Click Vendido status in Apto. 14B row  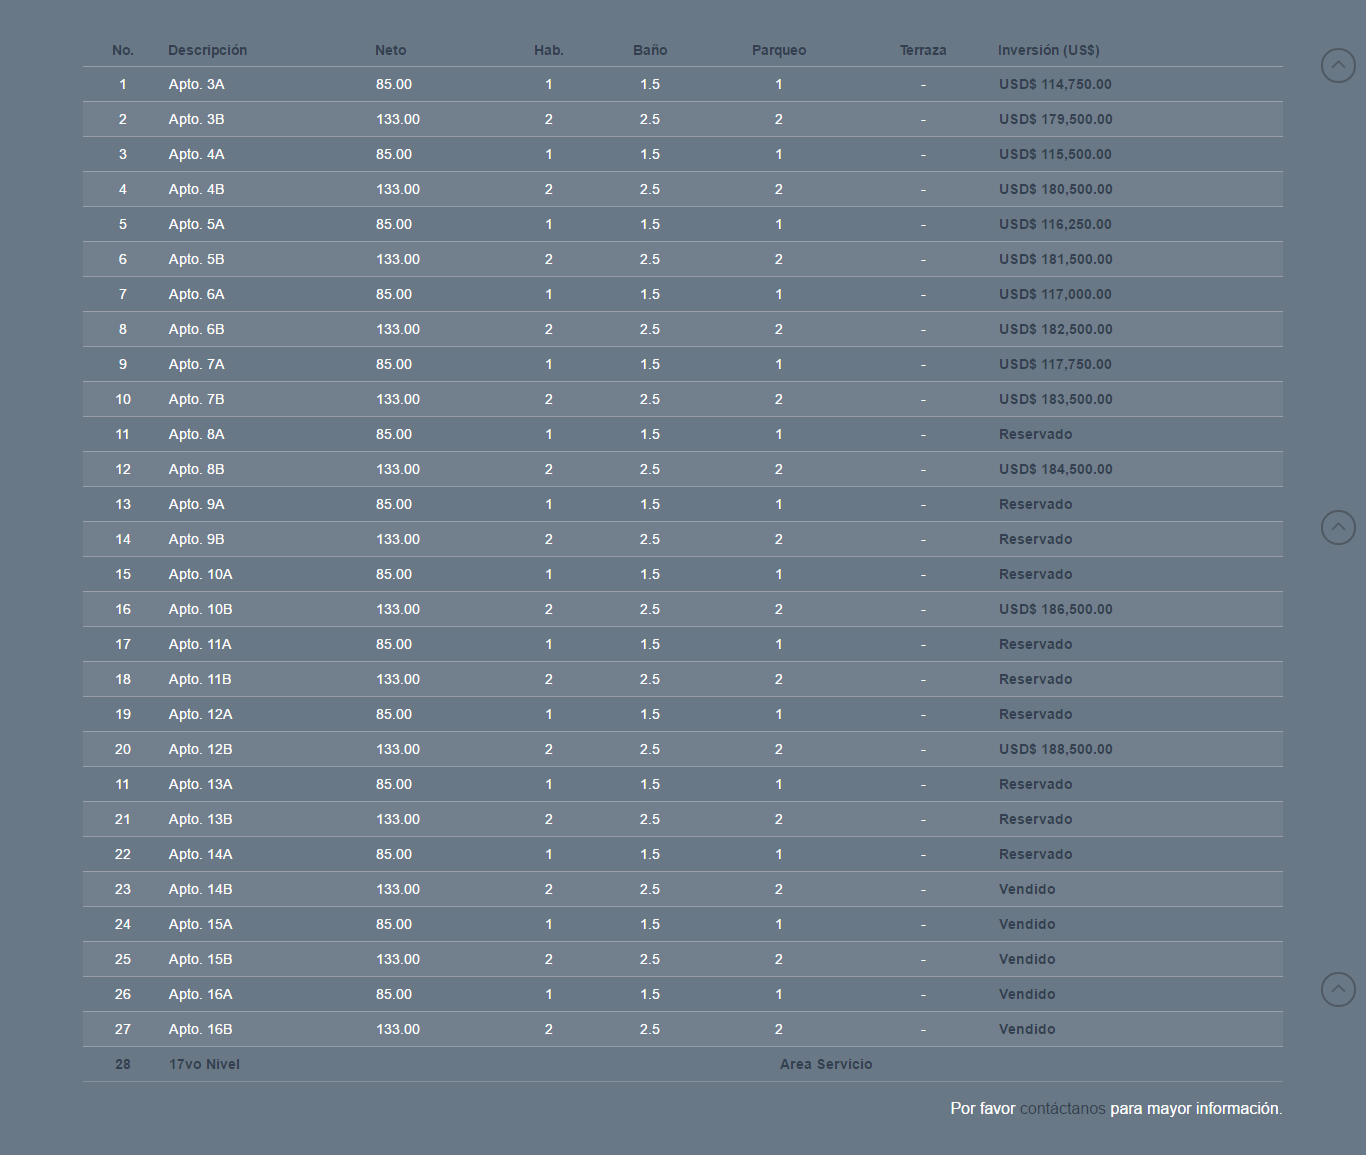tap(1027, 890)
